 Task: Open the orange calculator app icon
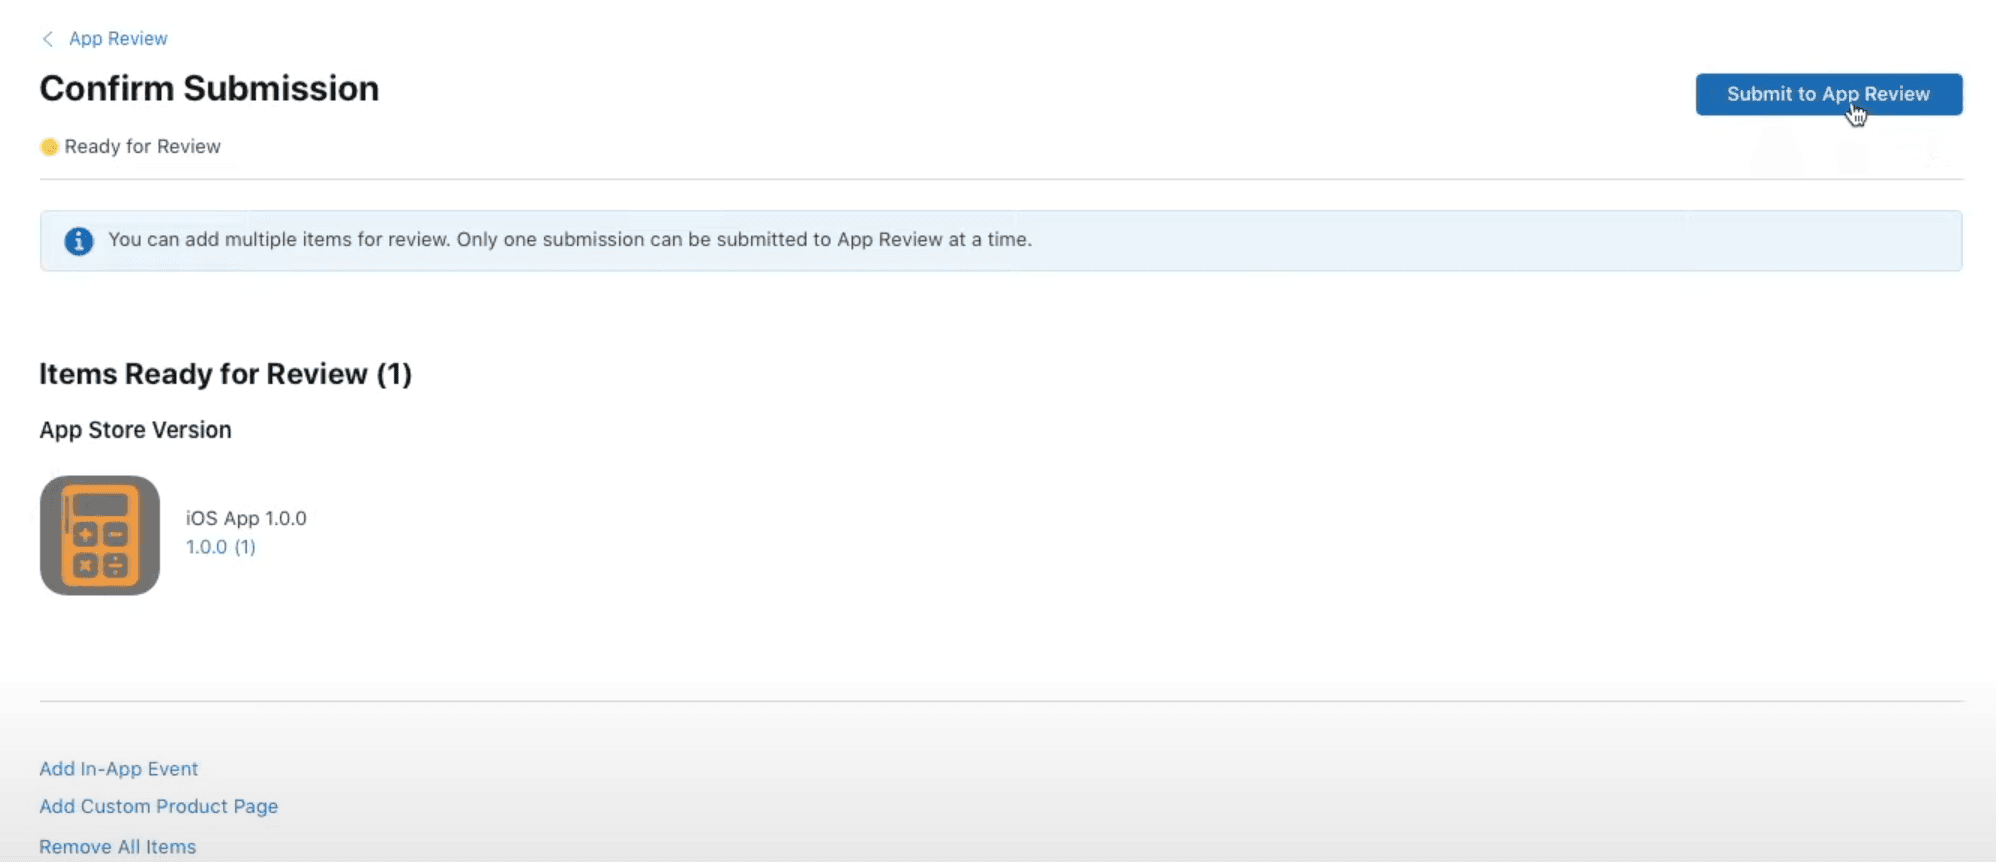tap(100, 536)
